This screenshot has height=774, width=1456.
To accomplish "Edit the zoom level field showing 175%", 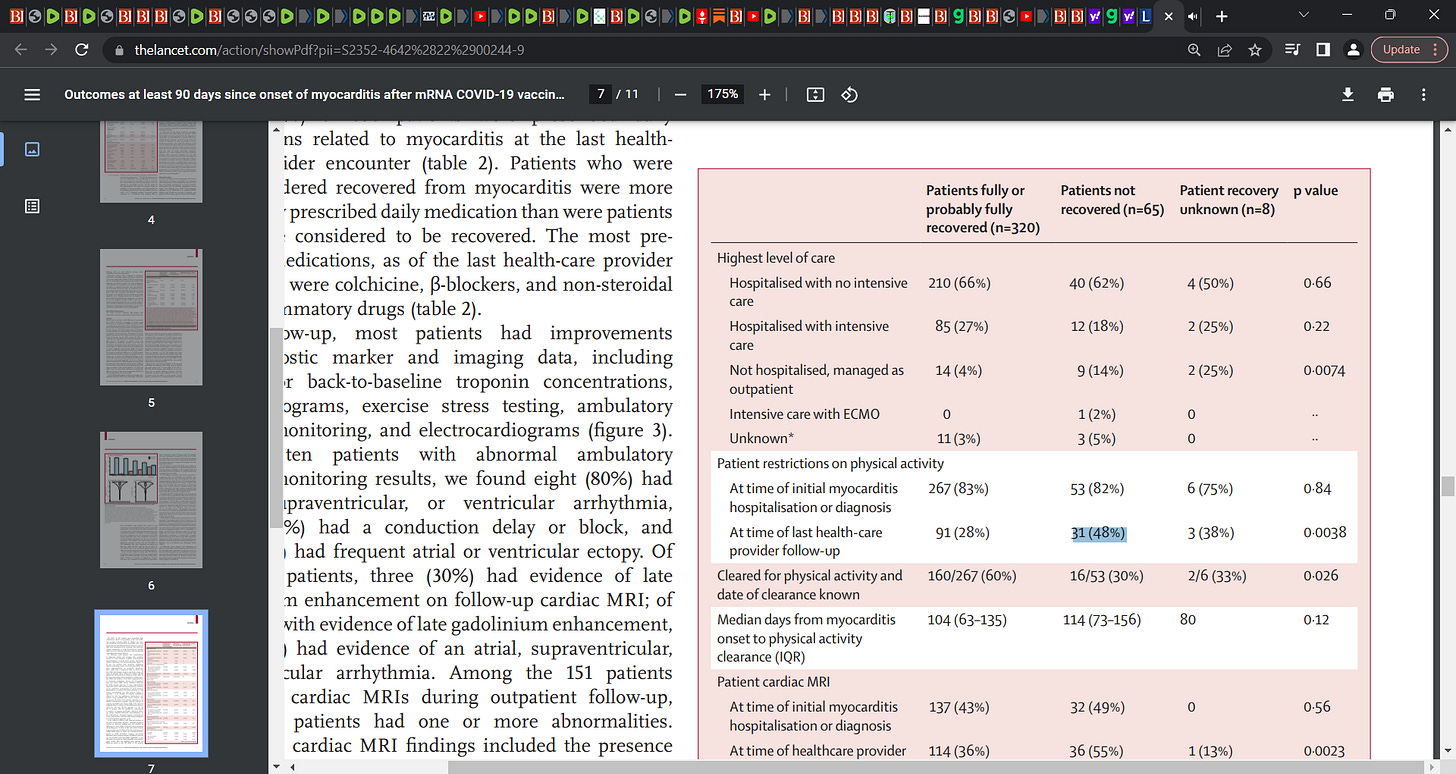I will [x=723, y=94].
